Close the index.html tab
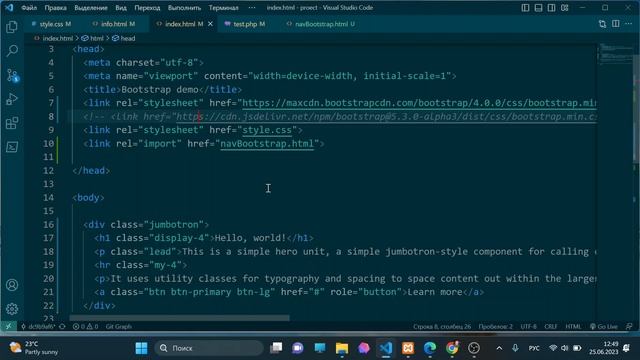The image size is (640, 360). (210, 24)
